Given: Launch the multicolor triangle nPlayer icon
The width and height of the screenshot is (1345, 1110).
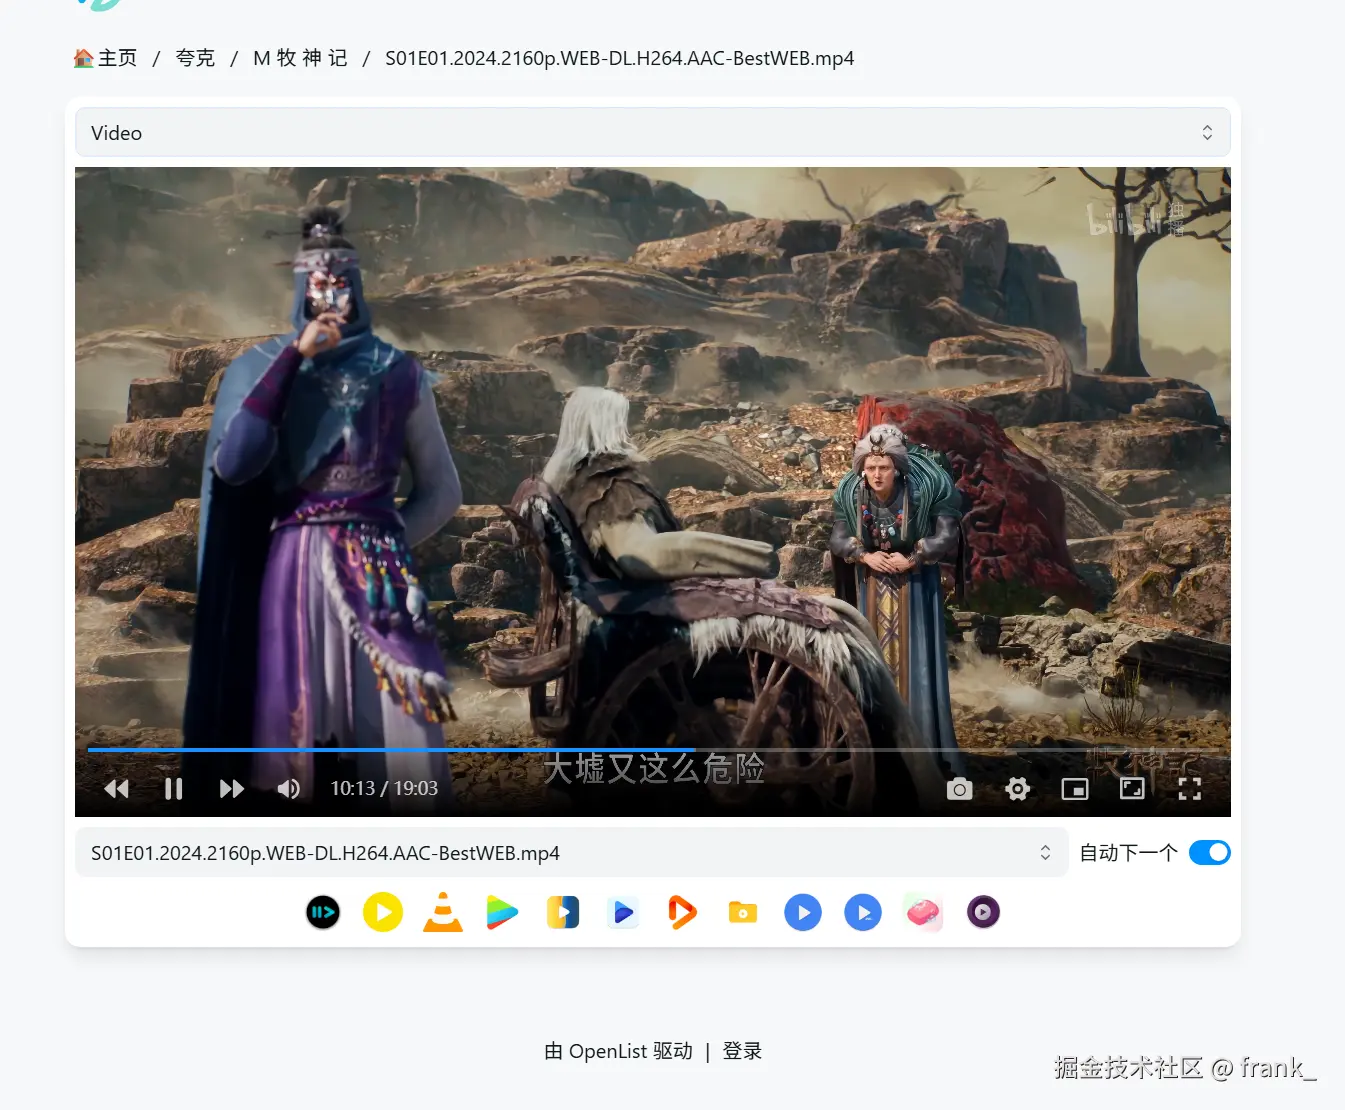Looking at the screenshot, I should pyautogui.click(x=502, y=912).
